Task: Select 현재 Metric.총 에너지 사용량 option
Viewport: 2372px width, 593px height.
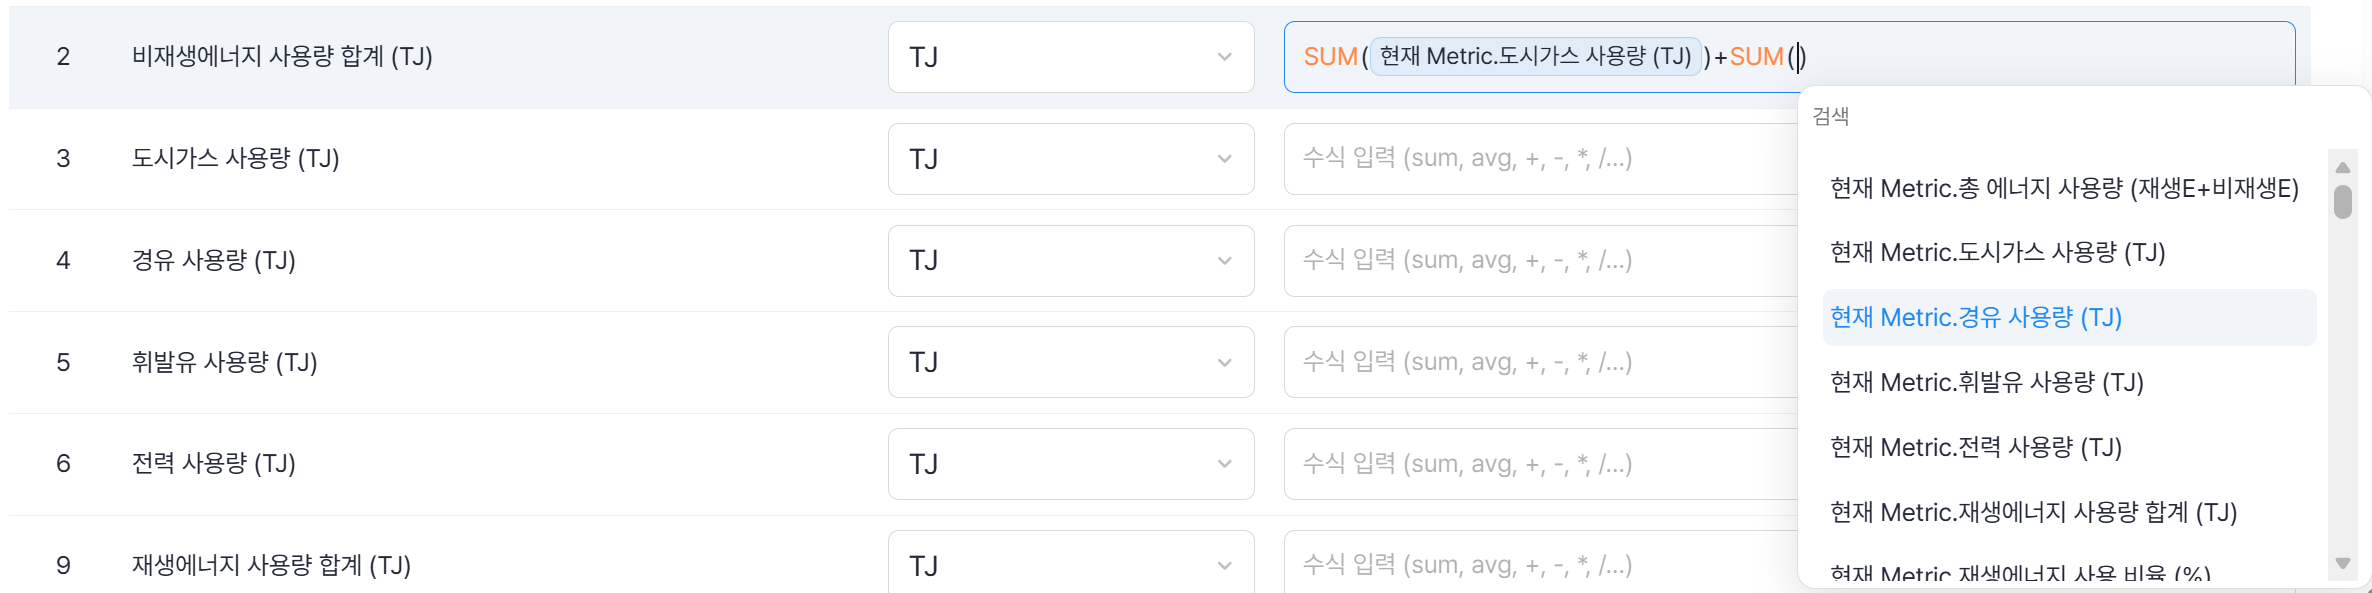Action: click(2064, 188)
